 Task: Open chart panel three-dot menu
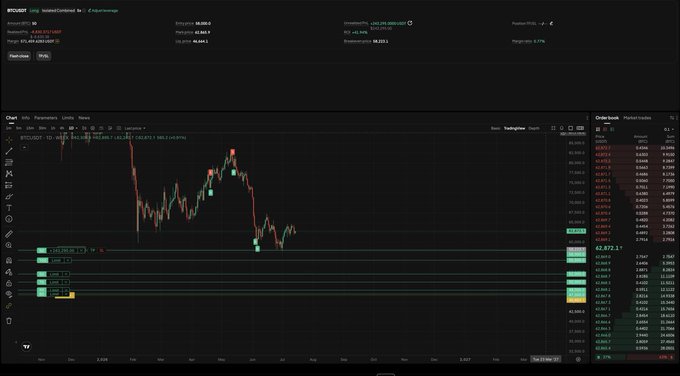pyautogui.click(x=587, y=118)
